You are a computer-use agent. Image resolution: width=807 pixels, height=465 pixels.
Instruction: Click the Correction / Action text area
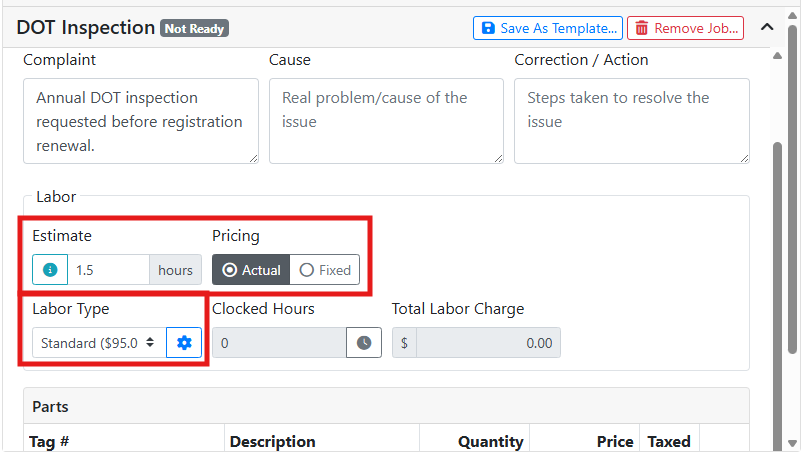632,121
